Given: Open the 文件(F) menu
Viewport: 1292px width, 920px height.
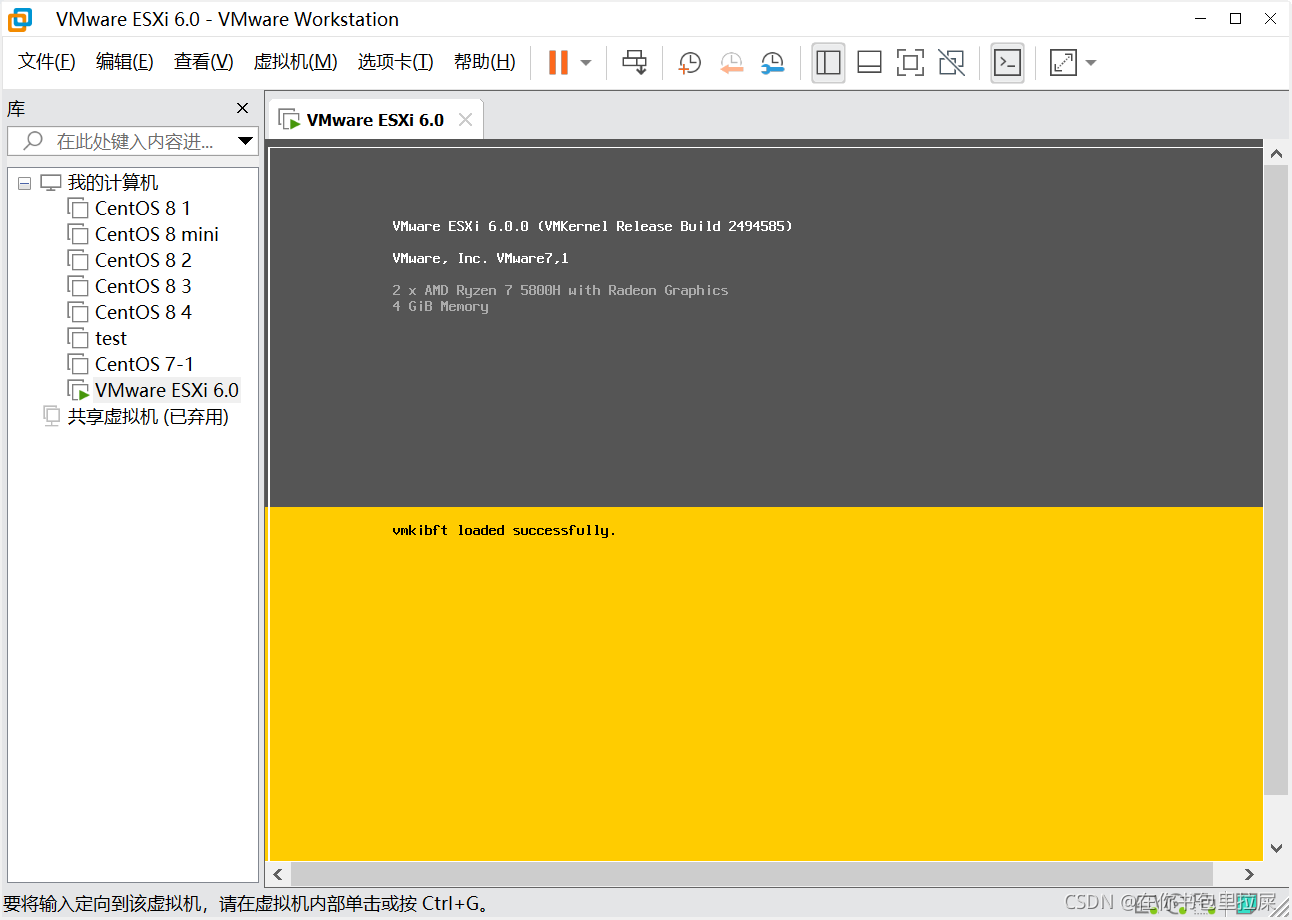Looking at the screenshot, I should (47, 62).
